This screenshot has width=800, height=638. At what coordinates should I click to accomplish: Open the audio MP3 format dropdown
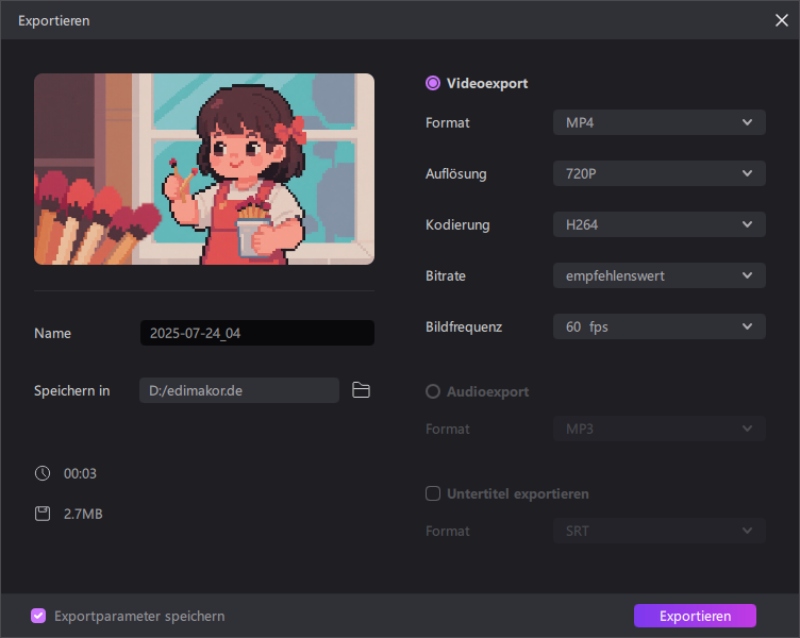coord(659,429)
